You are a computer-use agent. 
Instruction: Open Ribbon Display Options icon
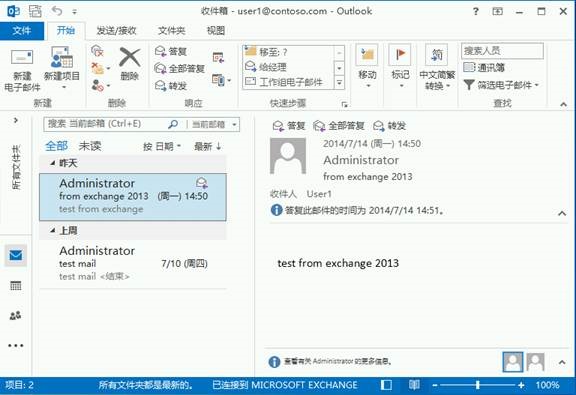pyautogui.click(x=497, y=11)
